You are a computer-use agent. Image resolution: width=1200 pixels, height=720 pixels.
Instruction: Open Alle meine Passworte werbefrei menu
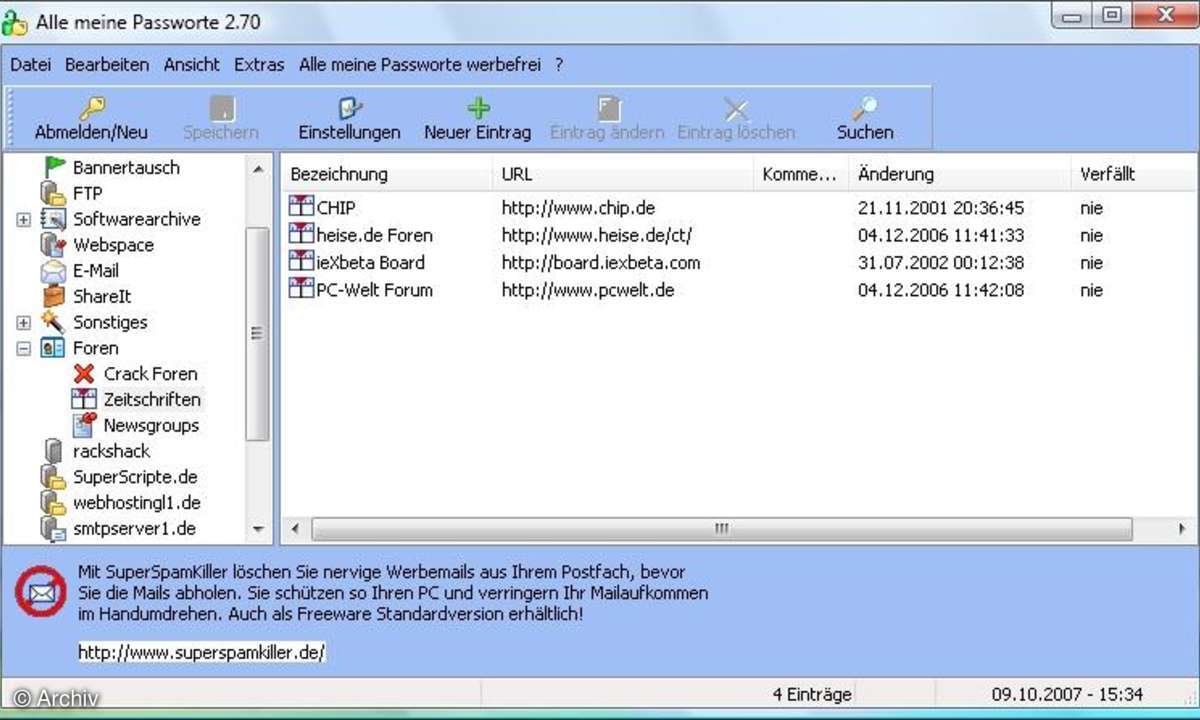point(420,65)
